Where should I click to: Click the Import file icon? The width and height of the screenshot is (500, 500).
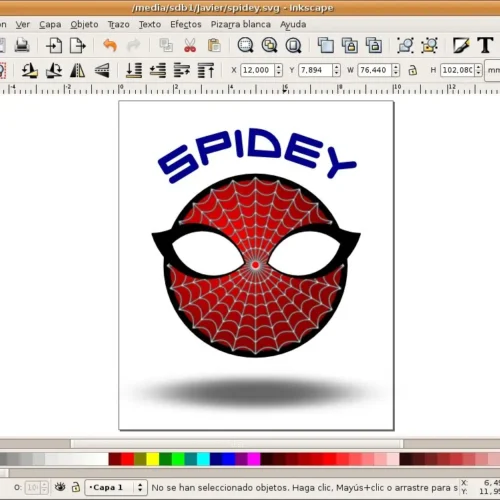(54, 45)
